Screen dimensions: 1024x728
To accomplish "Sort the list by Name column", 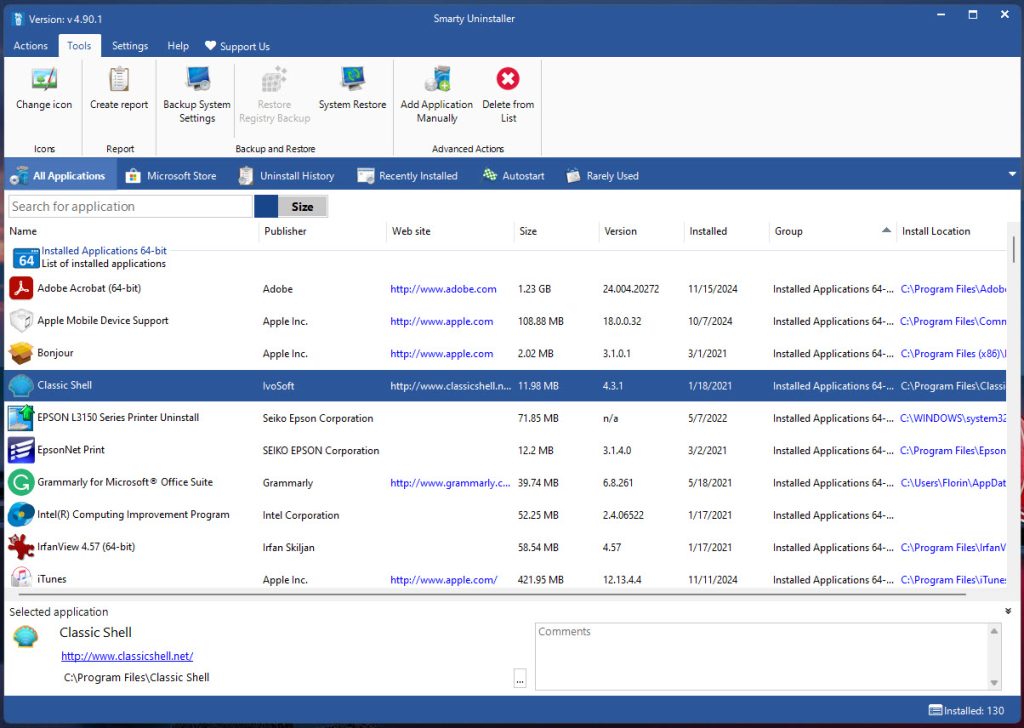I will coord(133,231).
